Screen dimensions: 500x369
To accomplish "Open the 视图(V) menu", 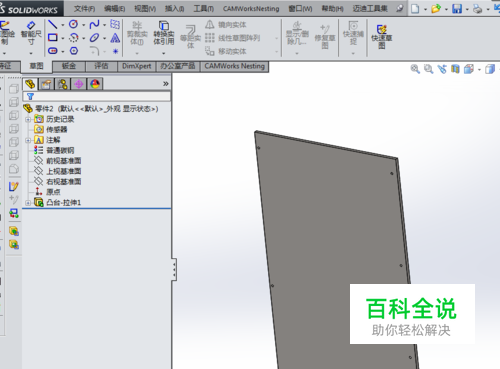I will pos(145,9).
